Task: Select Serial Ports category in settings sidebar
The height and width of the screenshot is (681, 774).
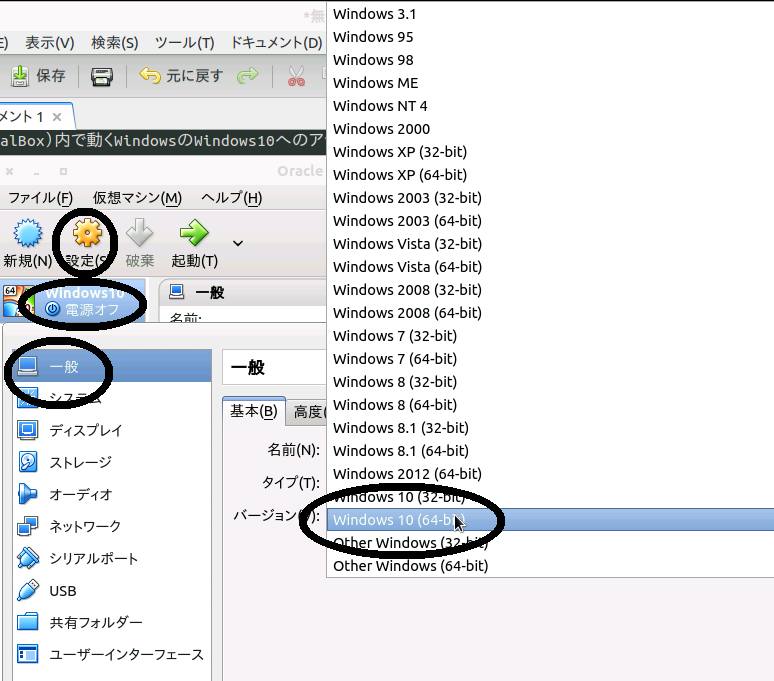Action: (x=112, y=559)
